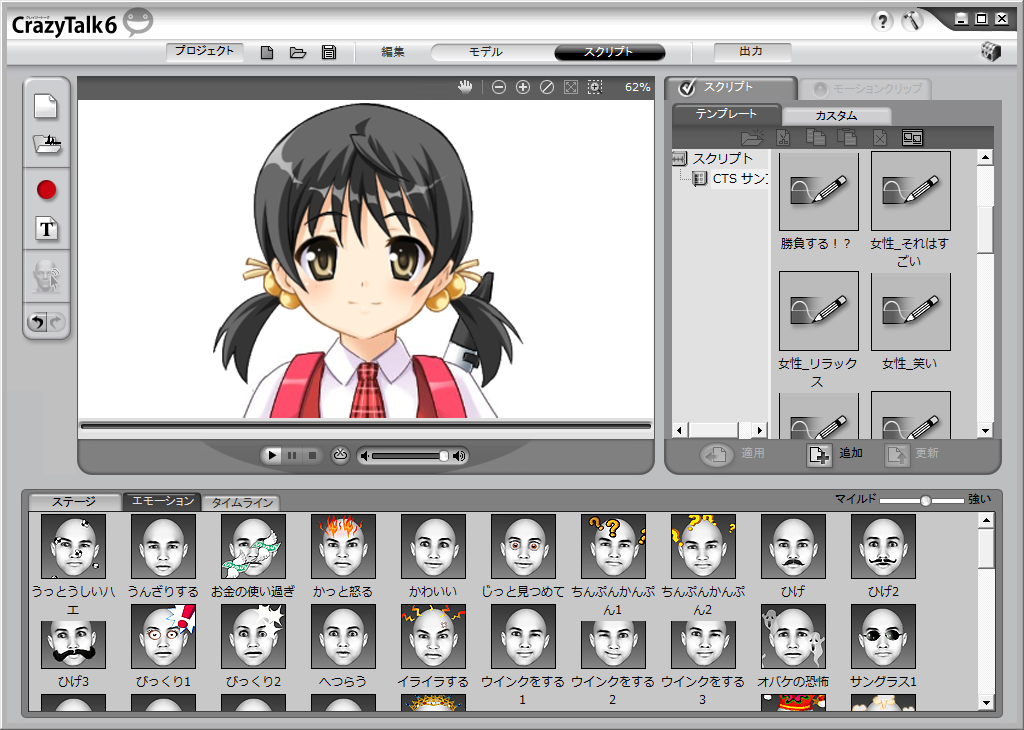Open the text-to-speech T tool
The width and height of the screenshot is (1024, 730).
coord(46,229)
